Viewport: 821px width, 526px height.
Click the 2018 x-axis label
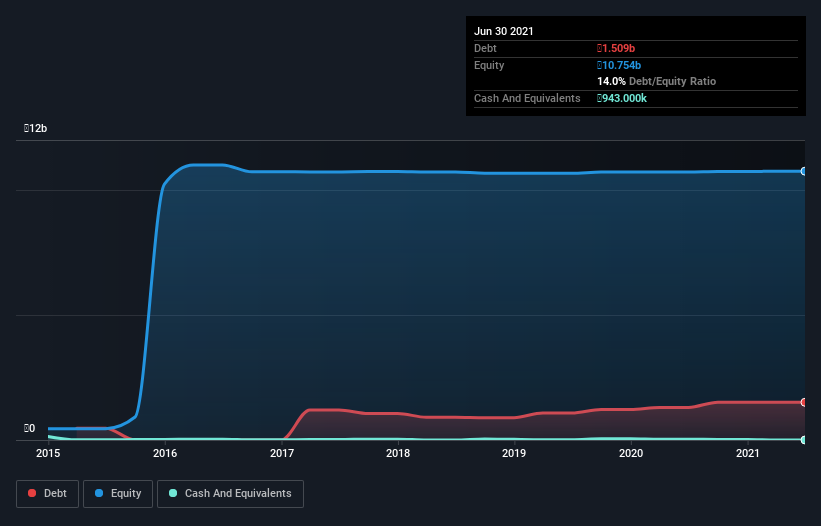(398, 453)
